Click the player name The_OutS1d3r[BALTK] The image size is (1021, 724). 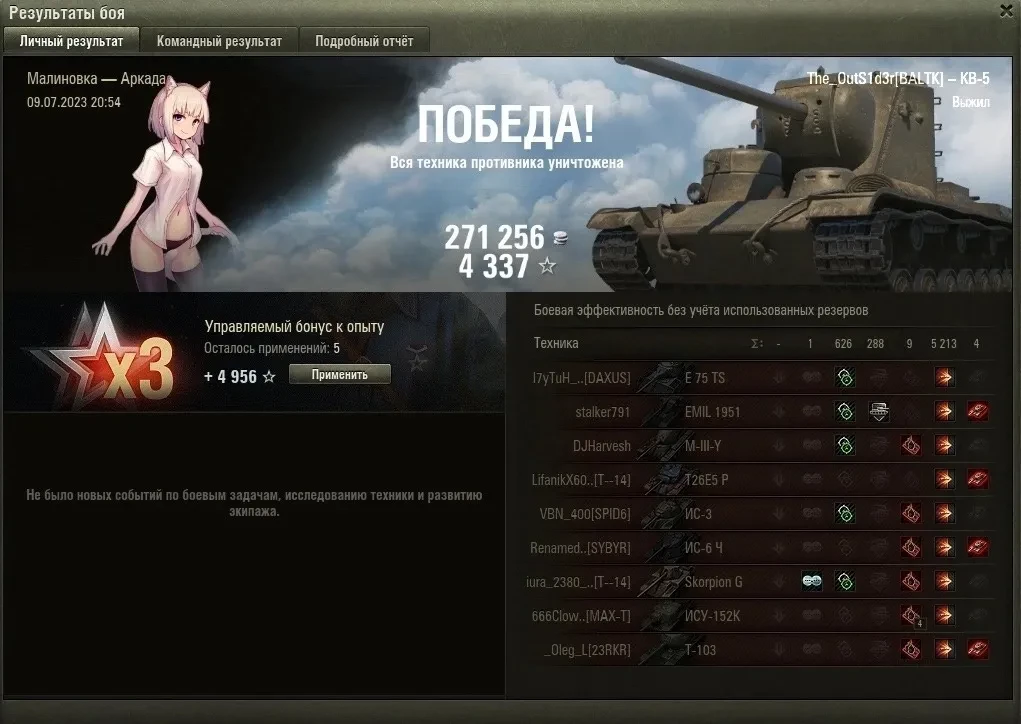pos(874,79)
